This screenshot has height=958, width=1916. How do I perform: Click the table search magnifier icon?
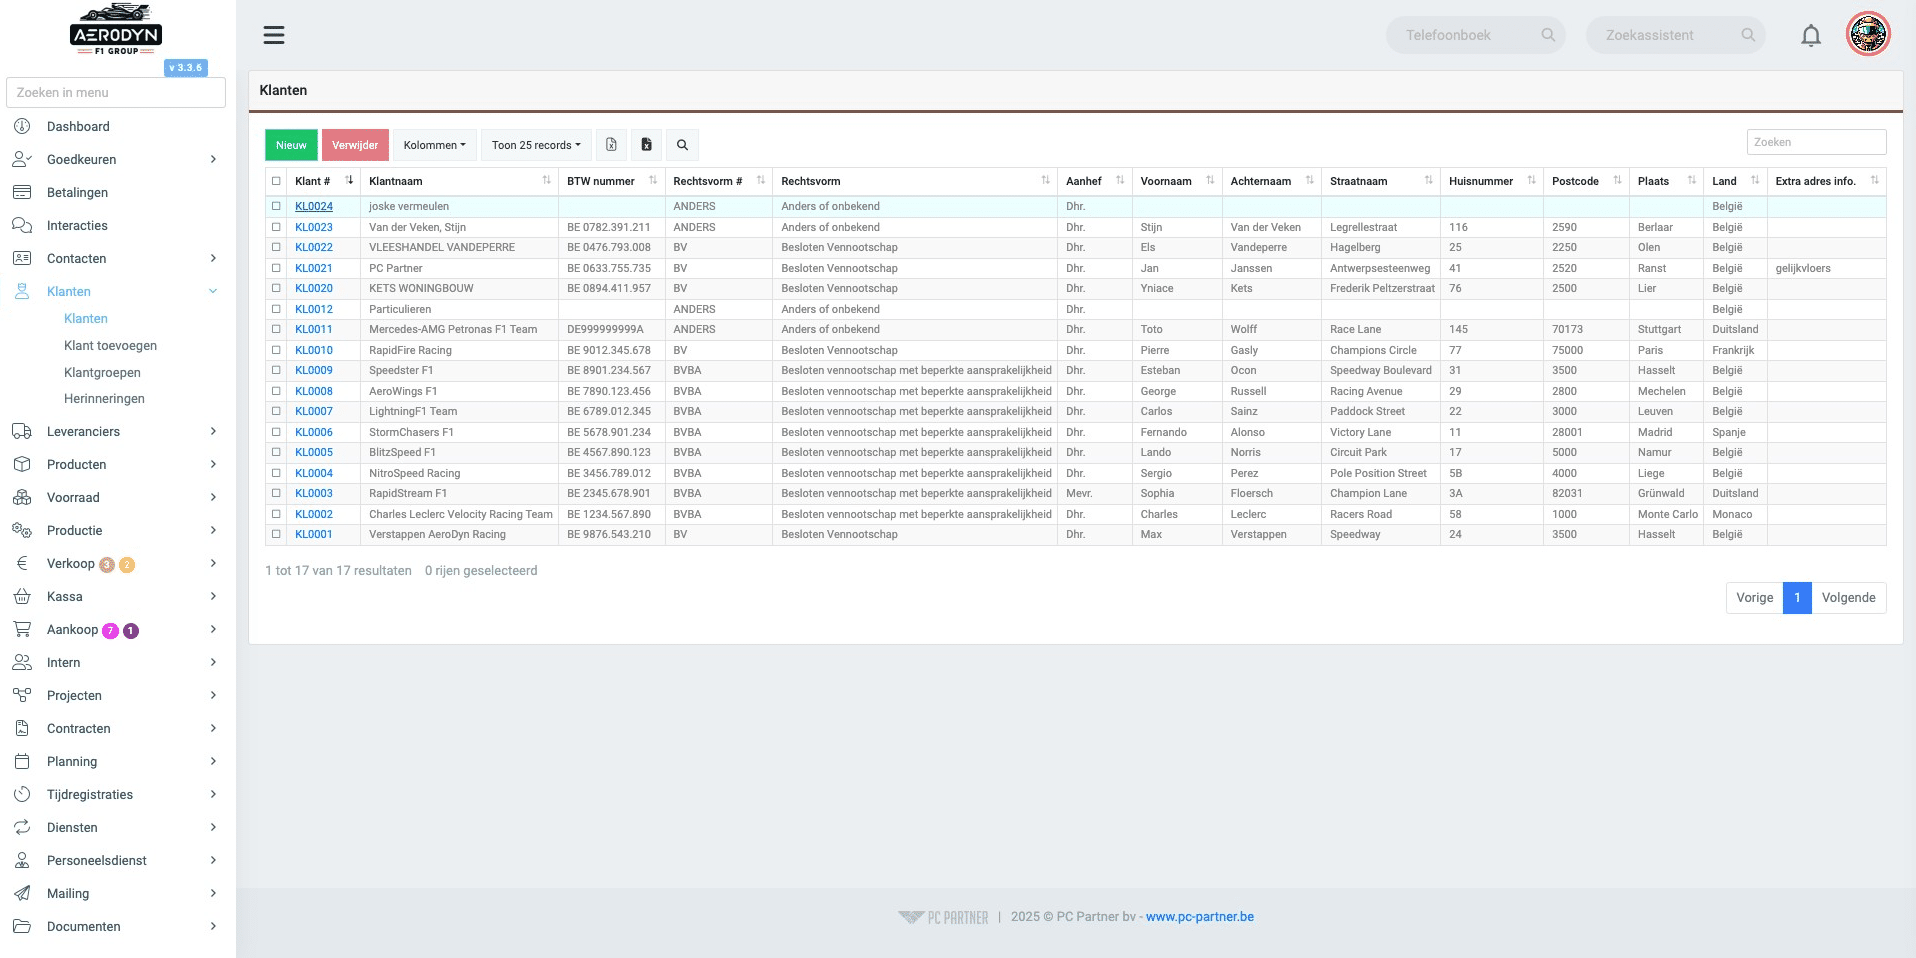682,145
